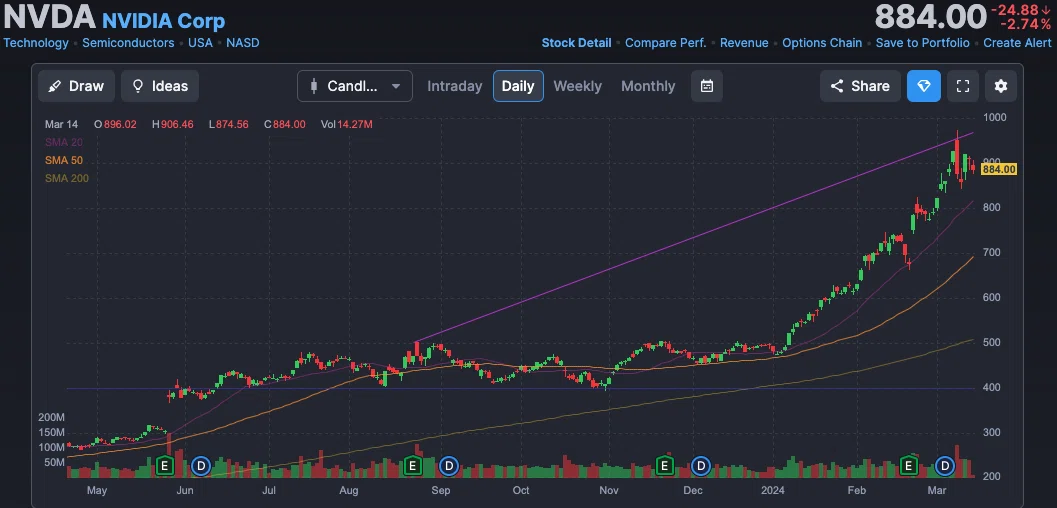The height and width of the screenshot is (508, 1057).
Task: Open the Draw tools
Action: point(76,86)
